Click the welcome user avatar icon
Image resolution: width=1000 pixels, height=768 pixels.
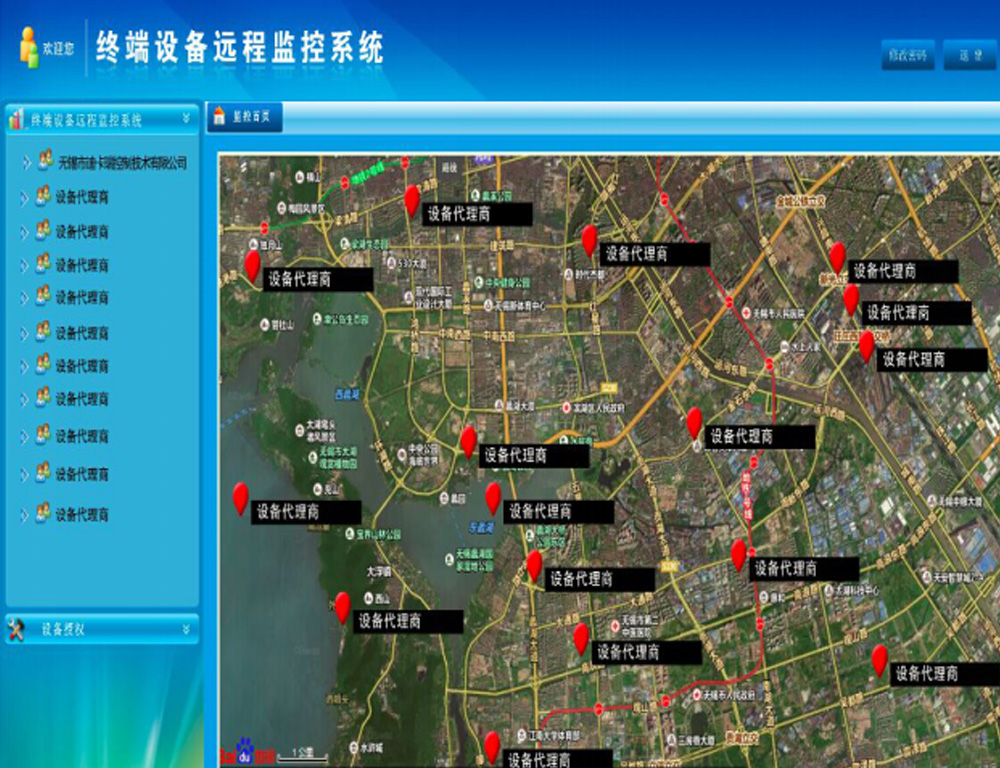click(x=28, y=47)
